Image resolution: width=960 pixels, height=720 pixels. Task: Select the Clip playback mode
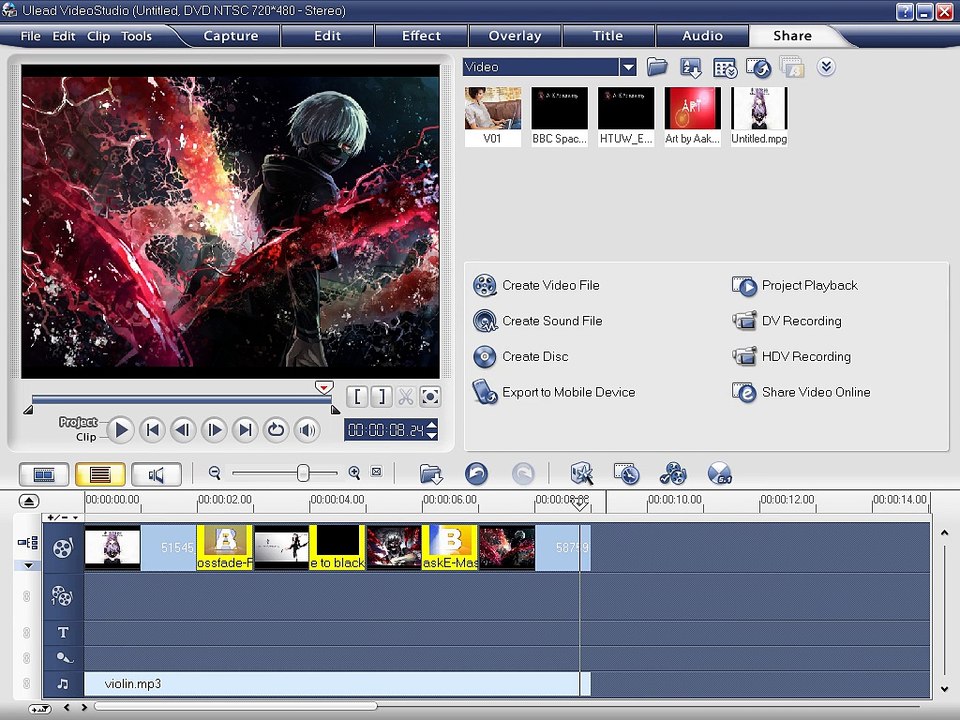pos(86,437)
